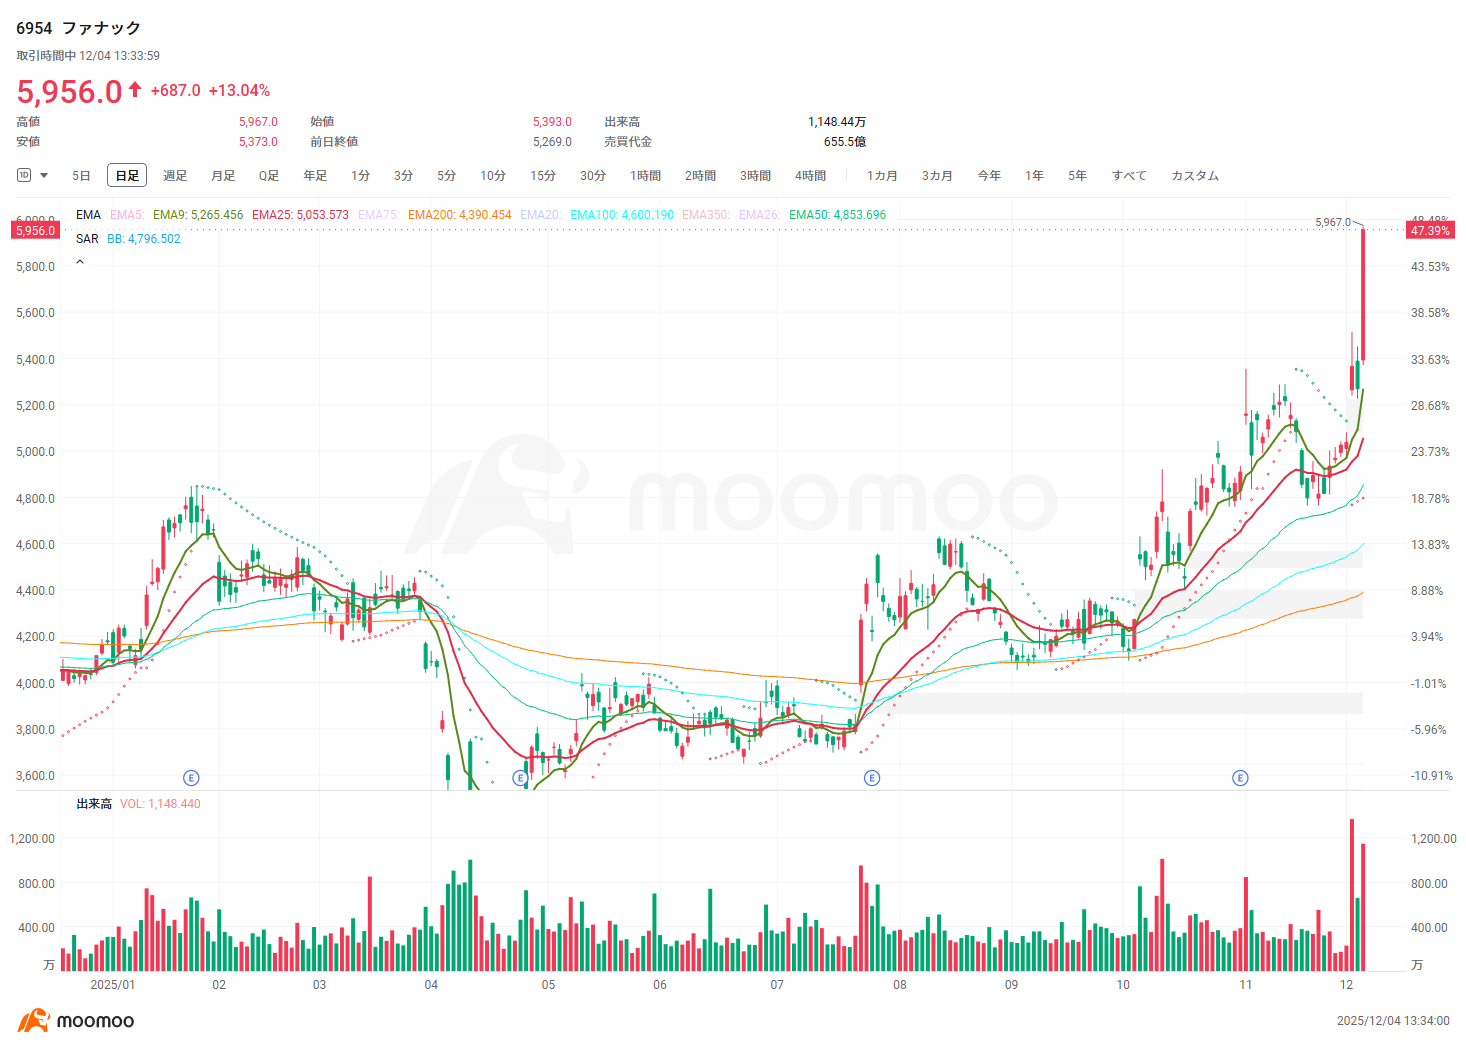
Task: Click the 1D interval icon
Action: click(24, 175)
